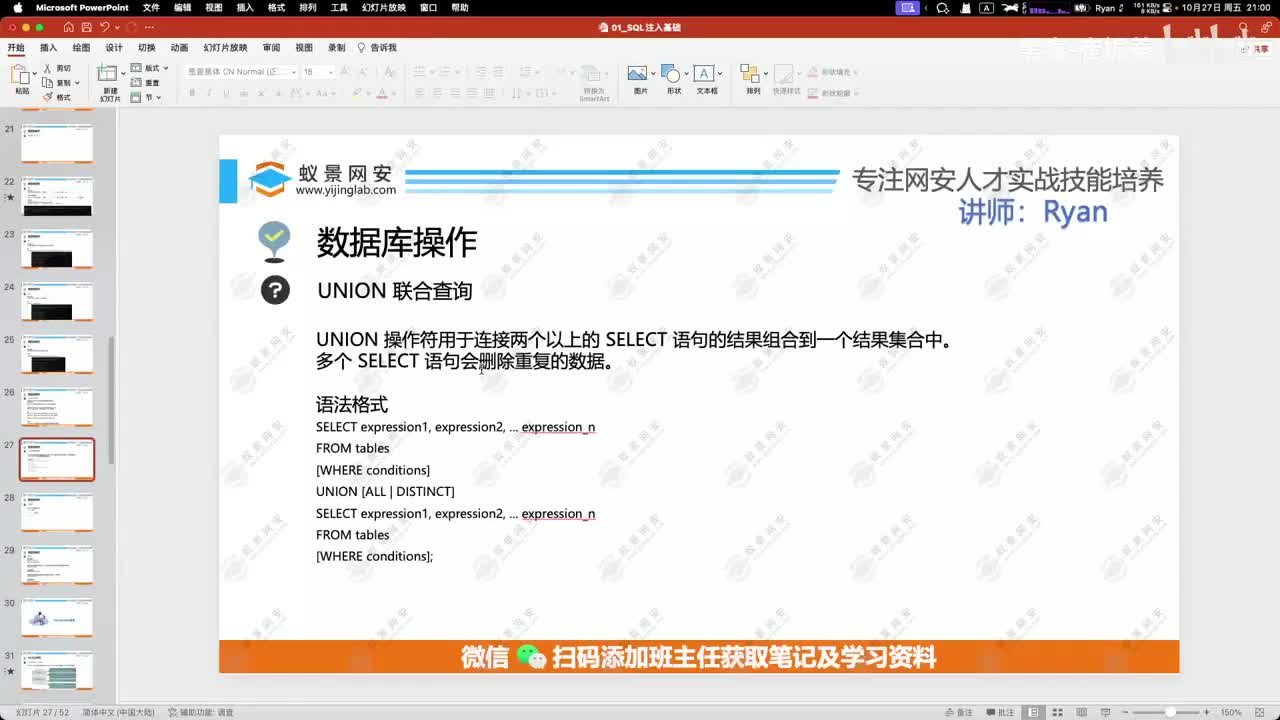Click the Reset slide button
This screenshot has height=720, width=1280.
pos(146,82)
